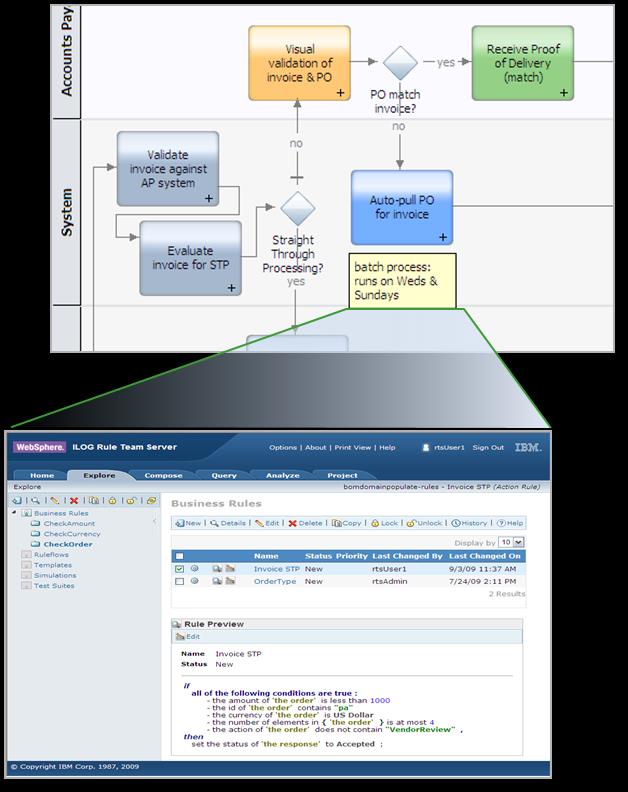Viewport: 628px width, 792px height.
Task: Expand the Evaluate invoice for STP subprocess
Action: (231, 288)
